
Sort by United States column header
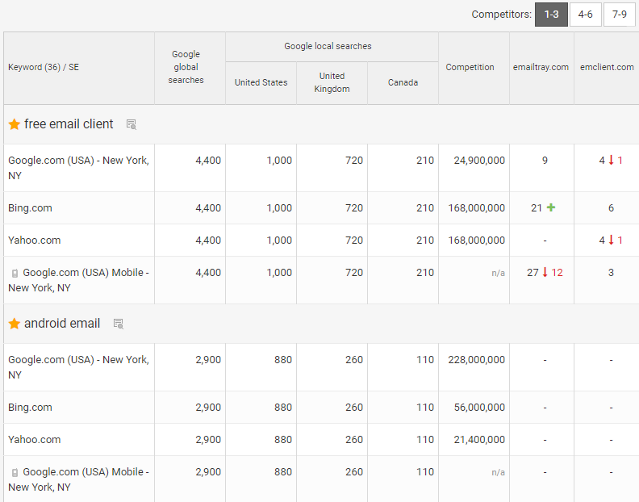[261, 83]
